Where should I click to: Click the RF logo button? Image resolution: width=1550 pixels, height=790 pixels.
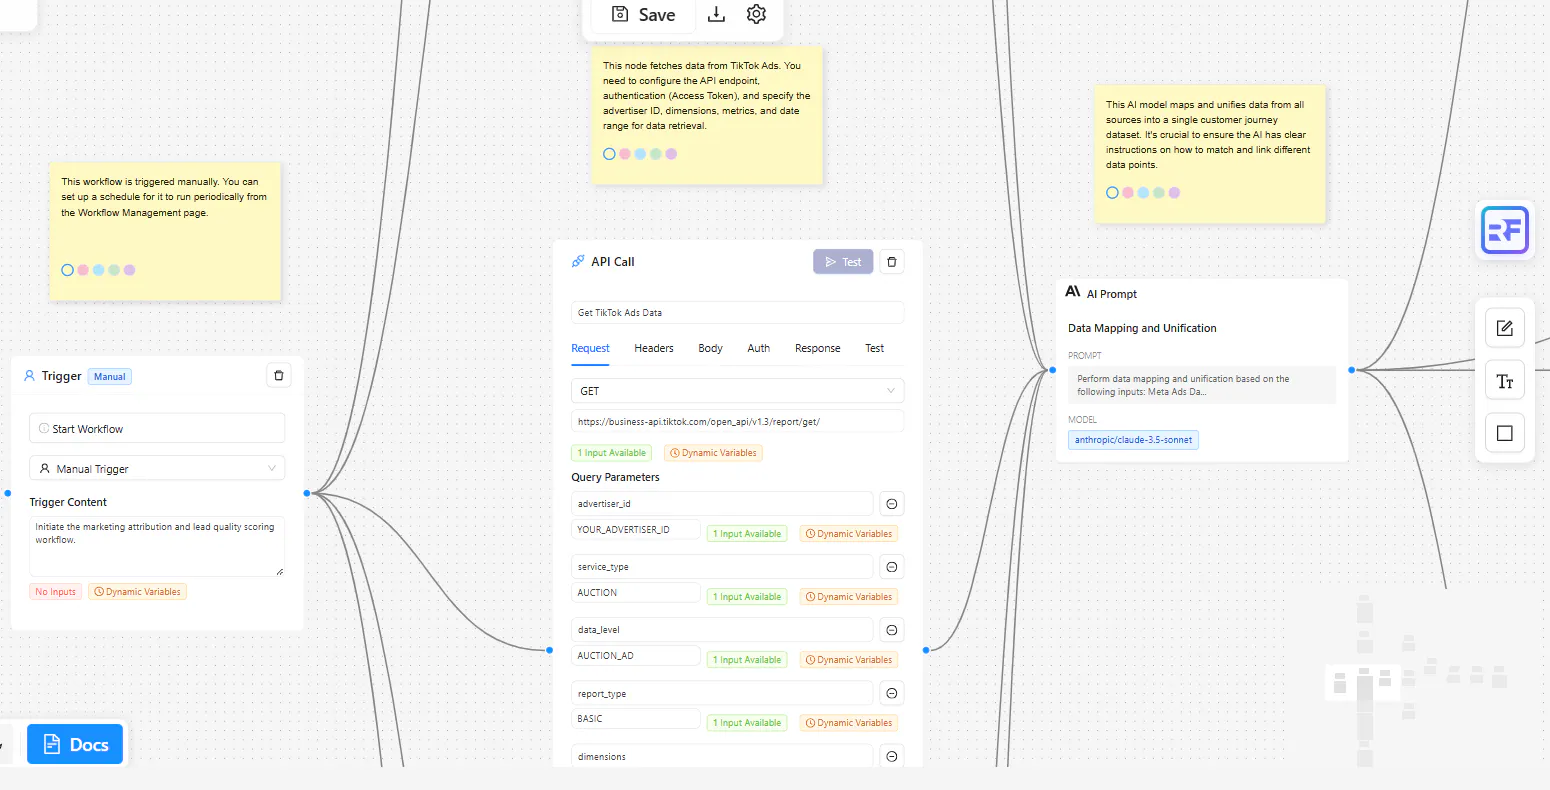[x=1505, y=231]
